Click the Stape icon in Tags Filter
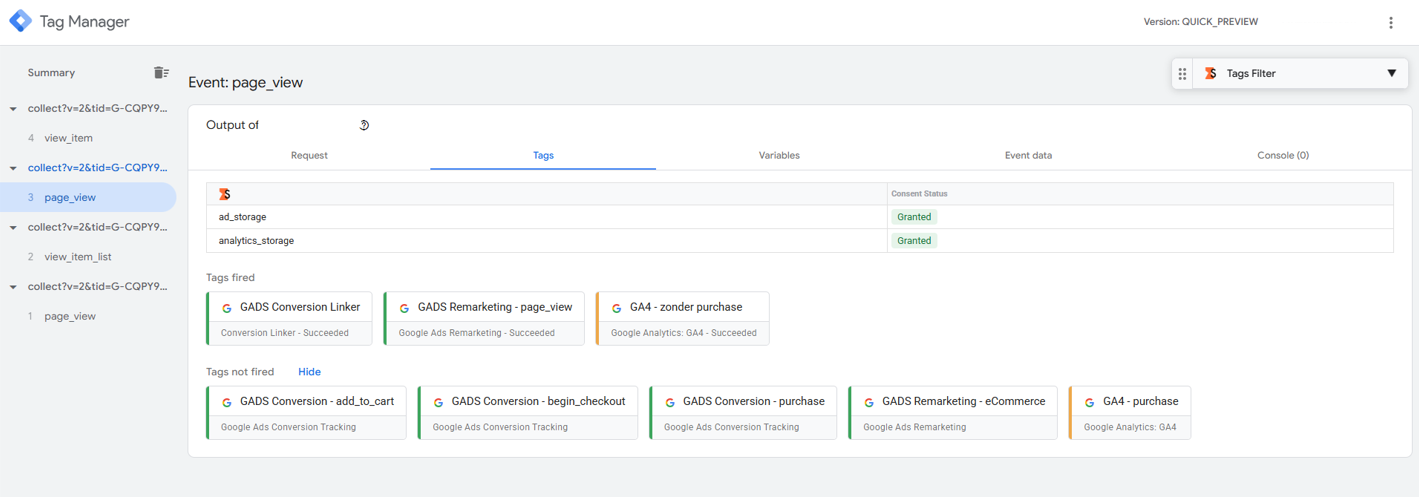Viewport: 1419px width, 497px height. (x=1210, y=74)
